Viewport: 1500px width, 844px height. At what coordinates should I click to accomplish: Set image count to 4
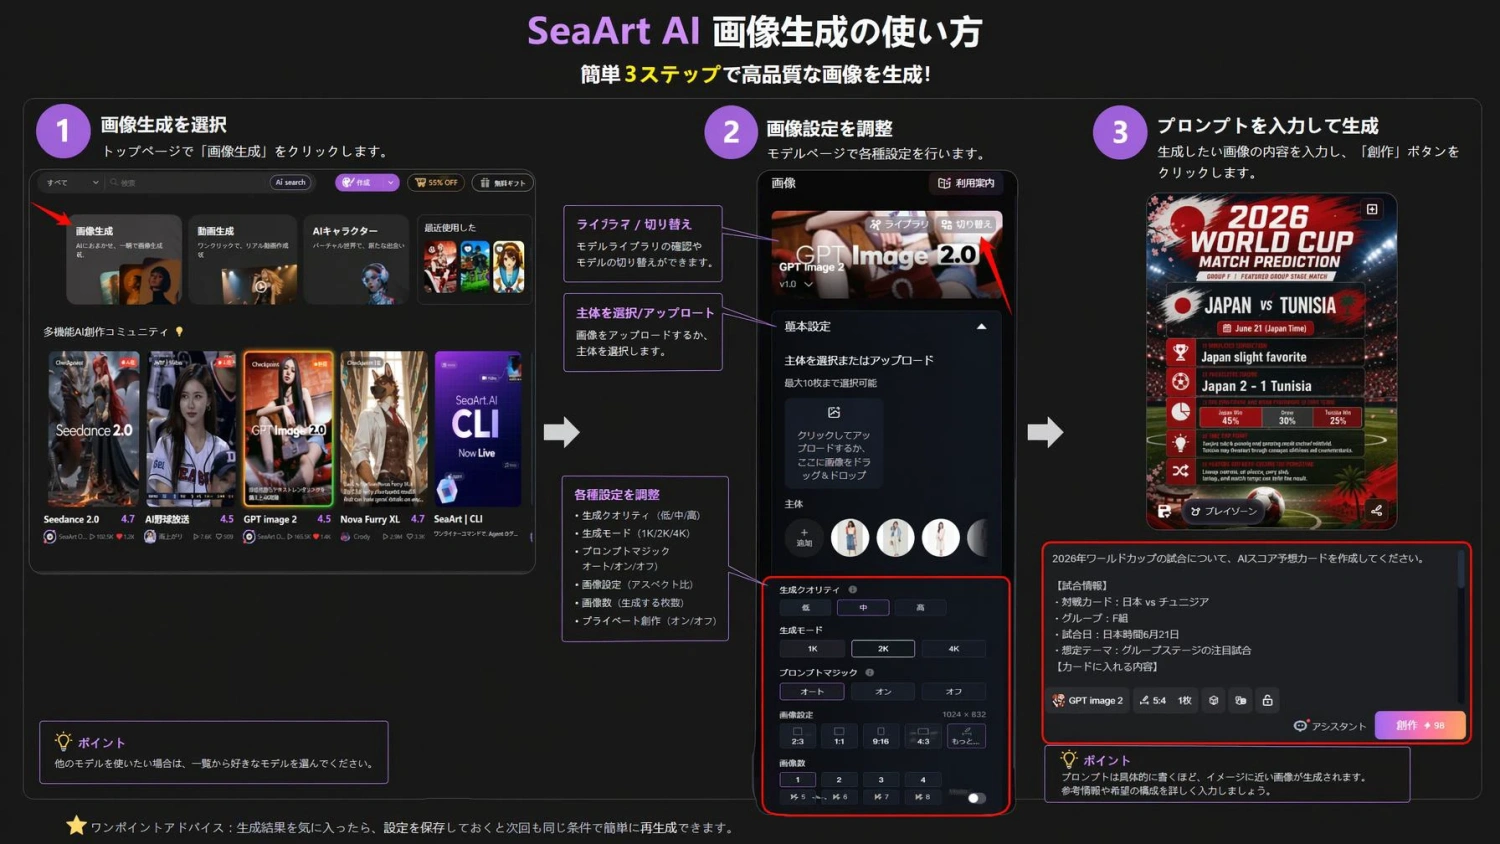923,779
